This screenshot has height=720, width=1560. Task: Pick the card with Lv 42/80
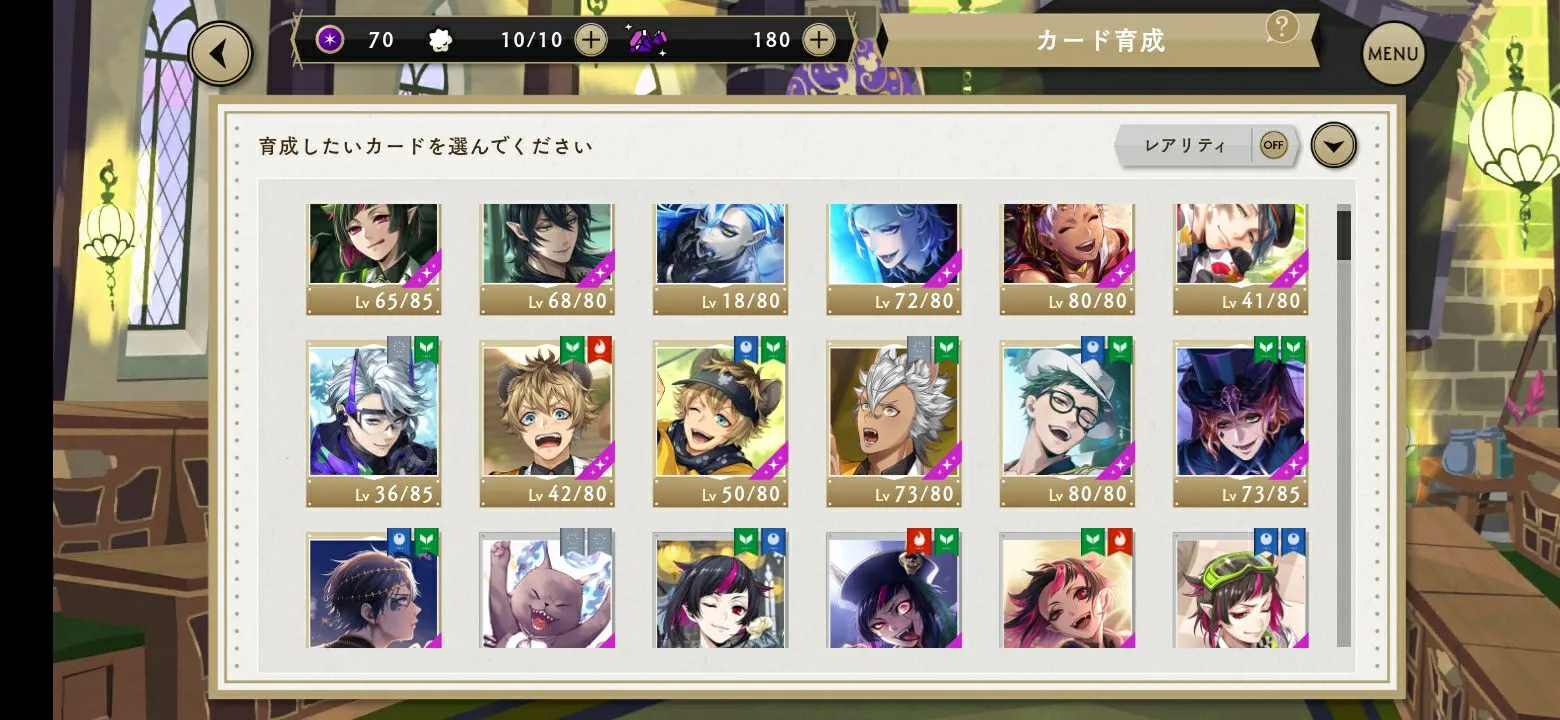(547, 423)
